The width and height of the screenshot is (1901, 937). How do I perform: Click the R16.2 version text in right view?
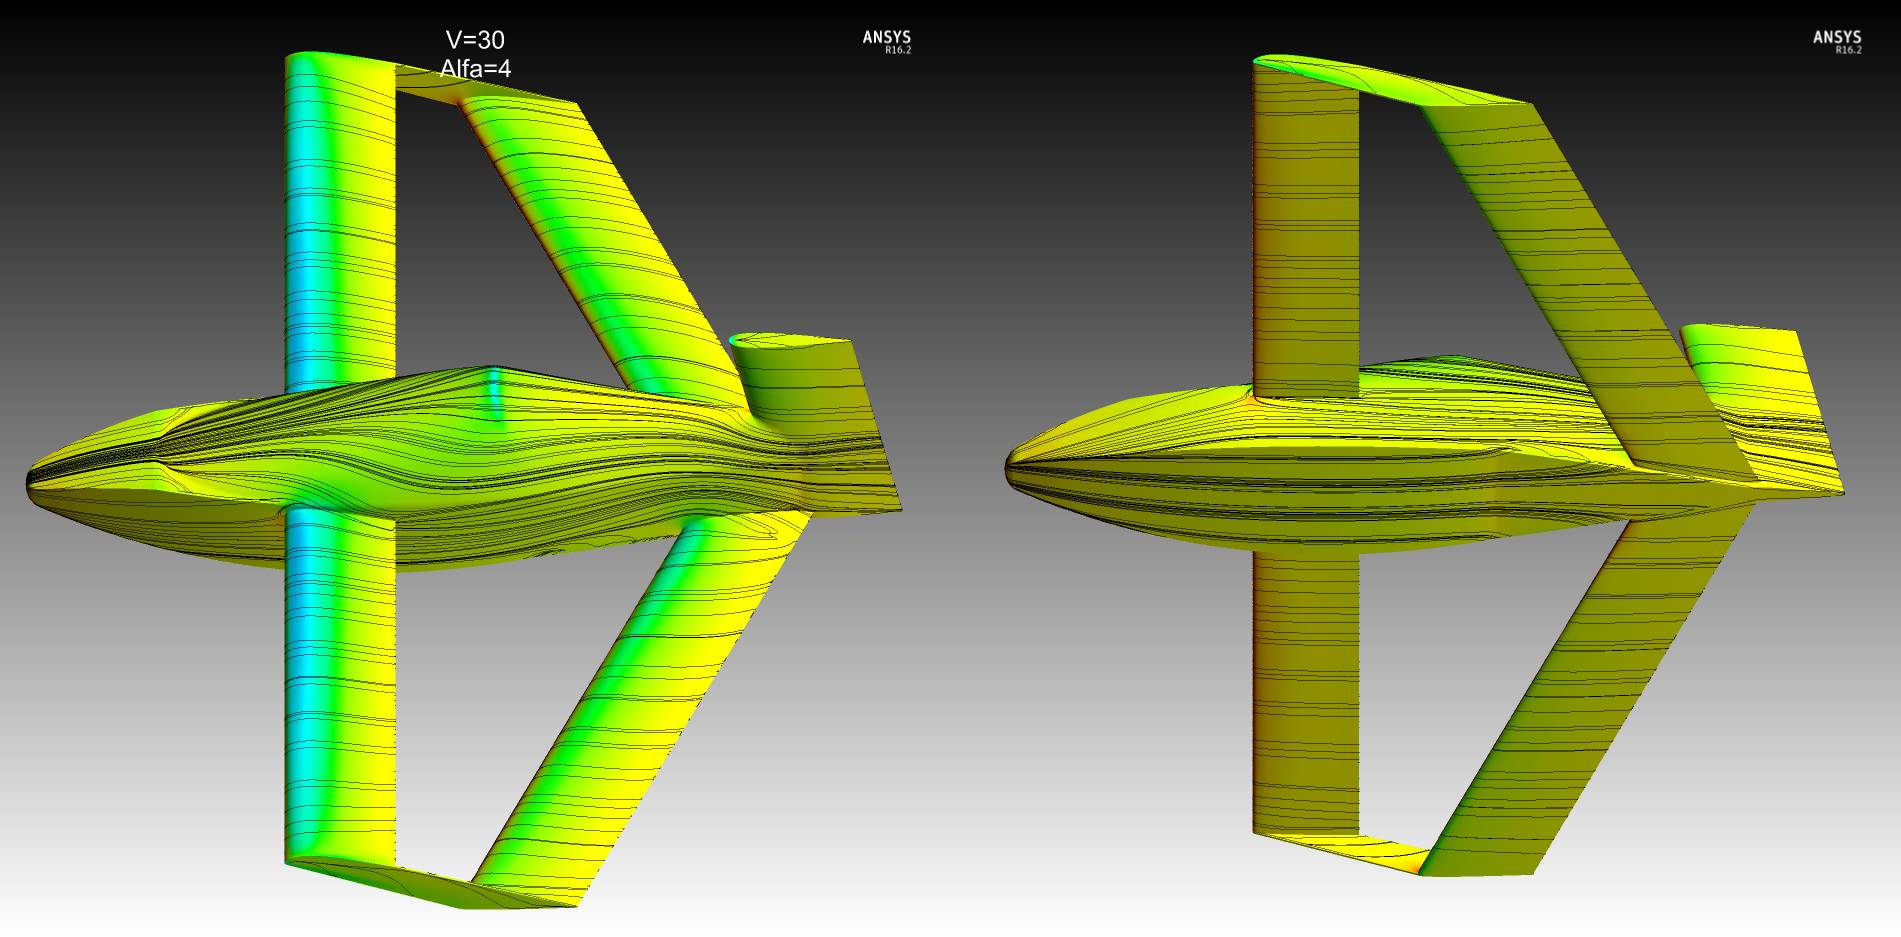tap(1847, 50)
